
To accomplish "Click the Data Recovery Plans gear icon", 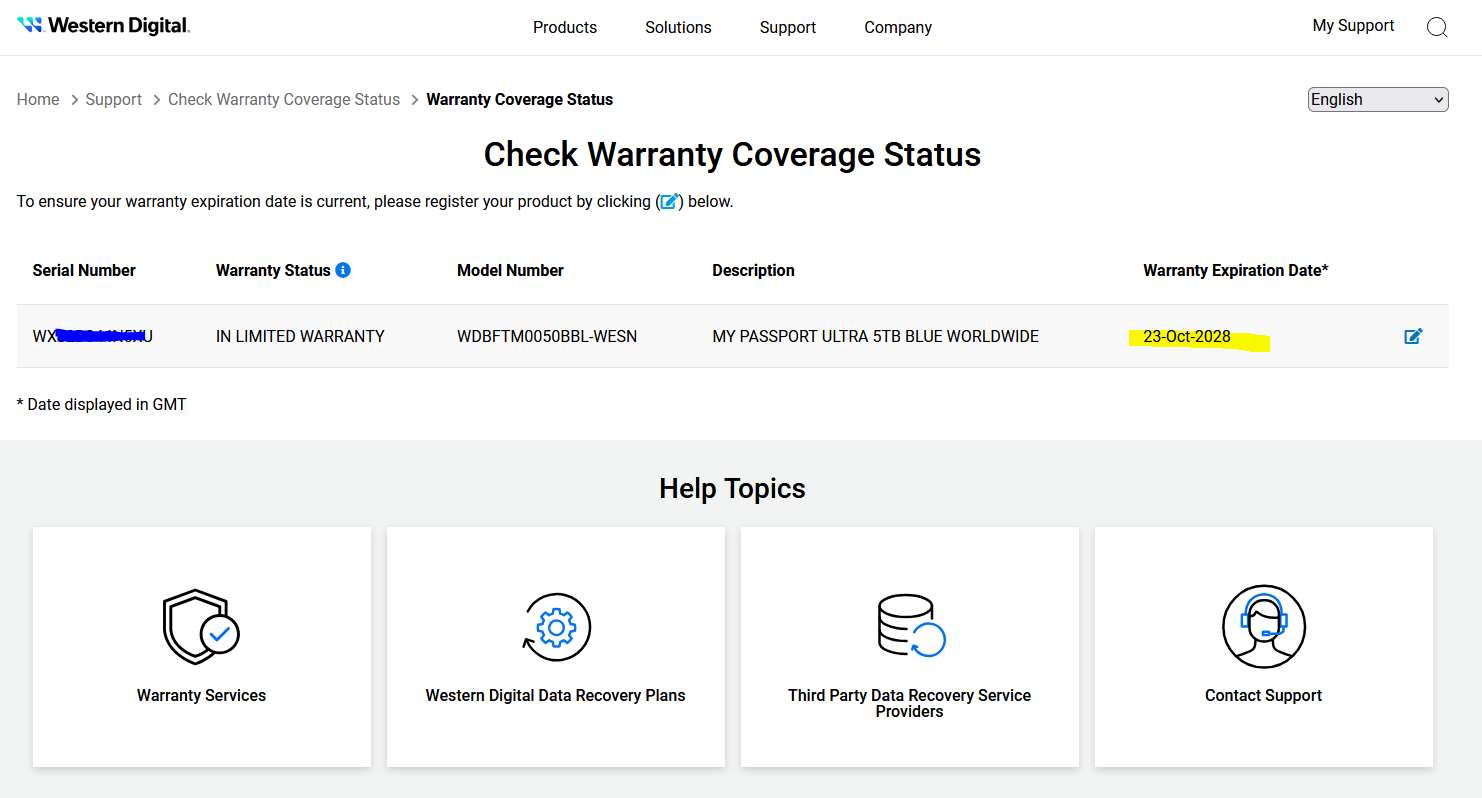I will click(x=556, y=627).
